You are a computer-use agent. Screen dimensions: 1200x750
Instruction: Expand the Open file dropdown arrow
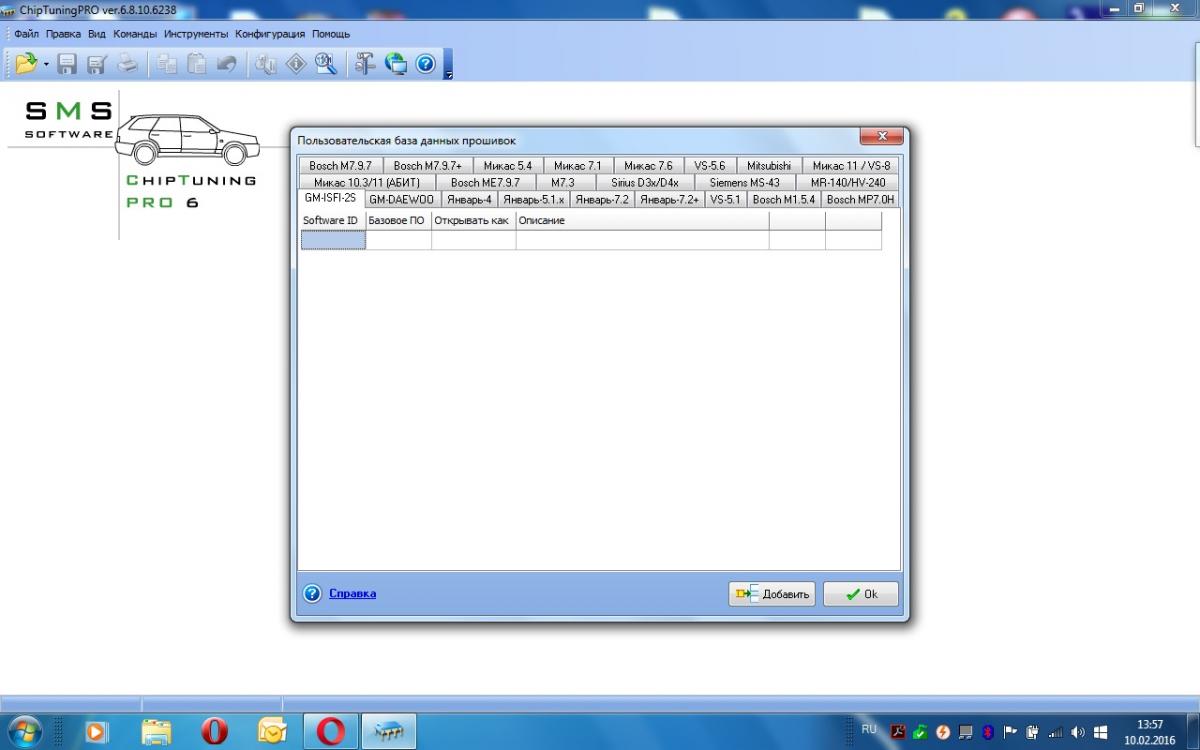coord(46,64)
